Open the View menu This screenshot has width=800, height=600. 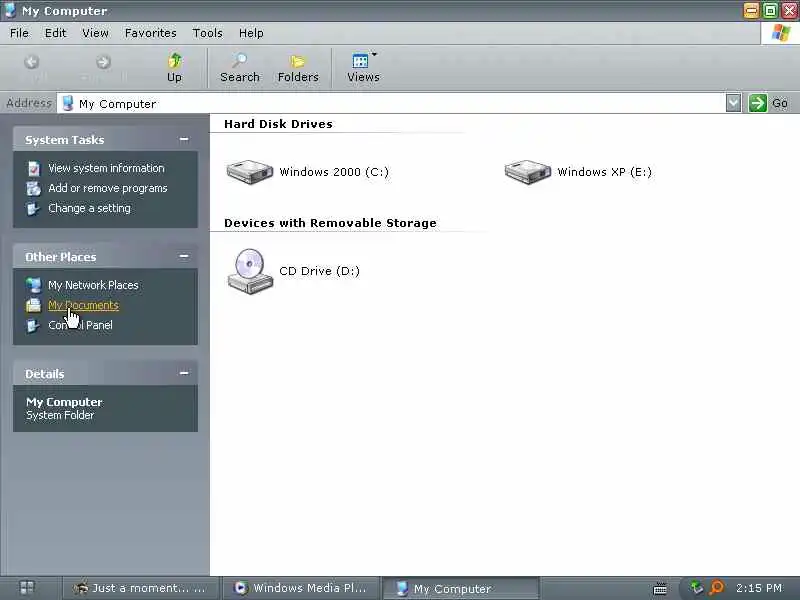(95, 33)
